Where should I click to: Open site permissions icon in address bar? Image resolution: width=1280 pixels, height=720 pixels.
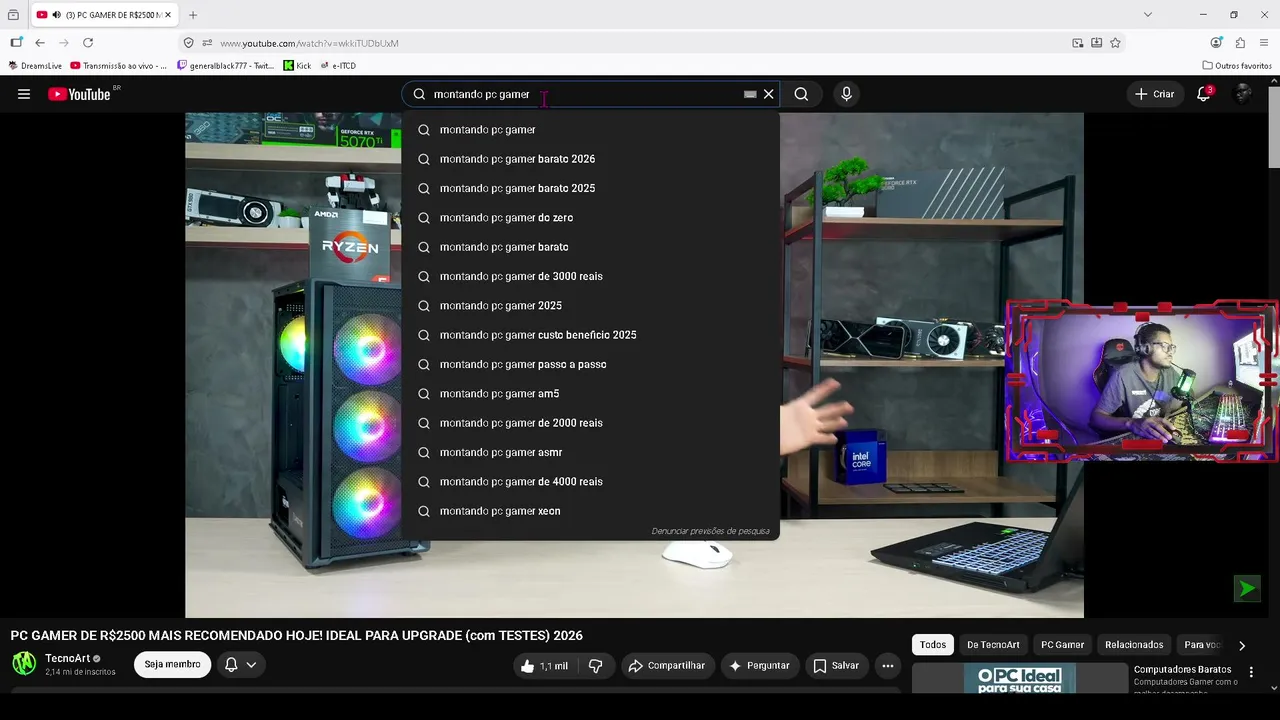(207, 43)
